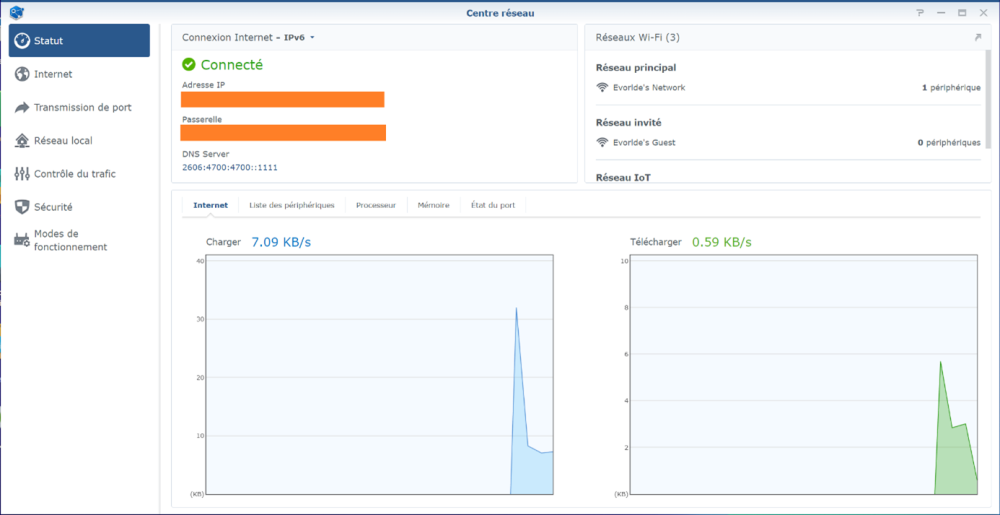Click the Evoride's Network entry

tap(649, 87)
